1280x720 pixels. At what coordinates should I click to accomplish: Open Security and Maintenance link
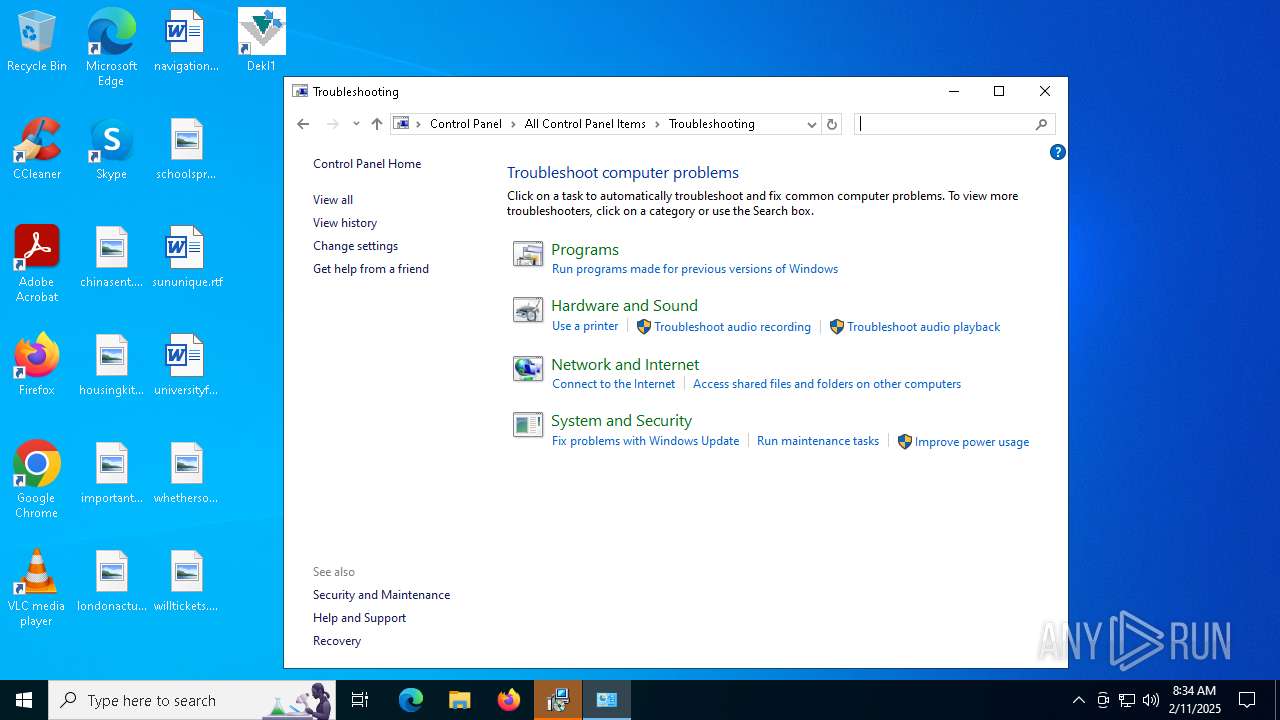[381, 595]
